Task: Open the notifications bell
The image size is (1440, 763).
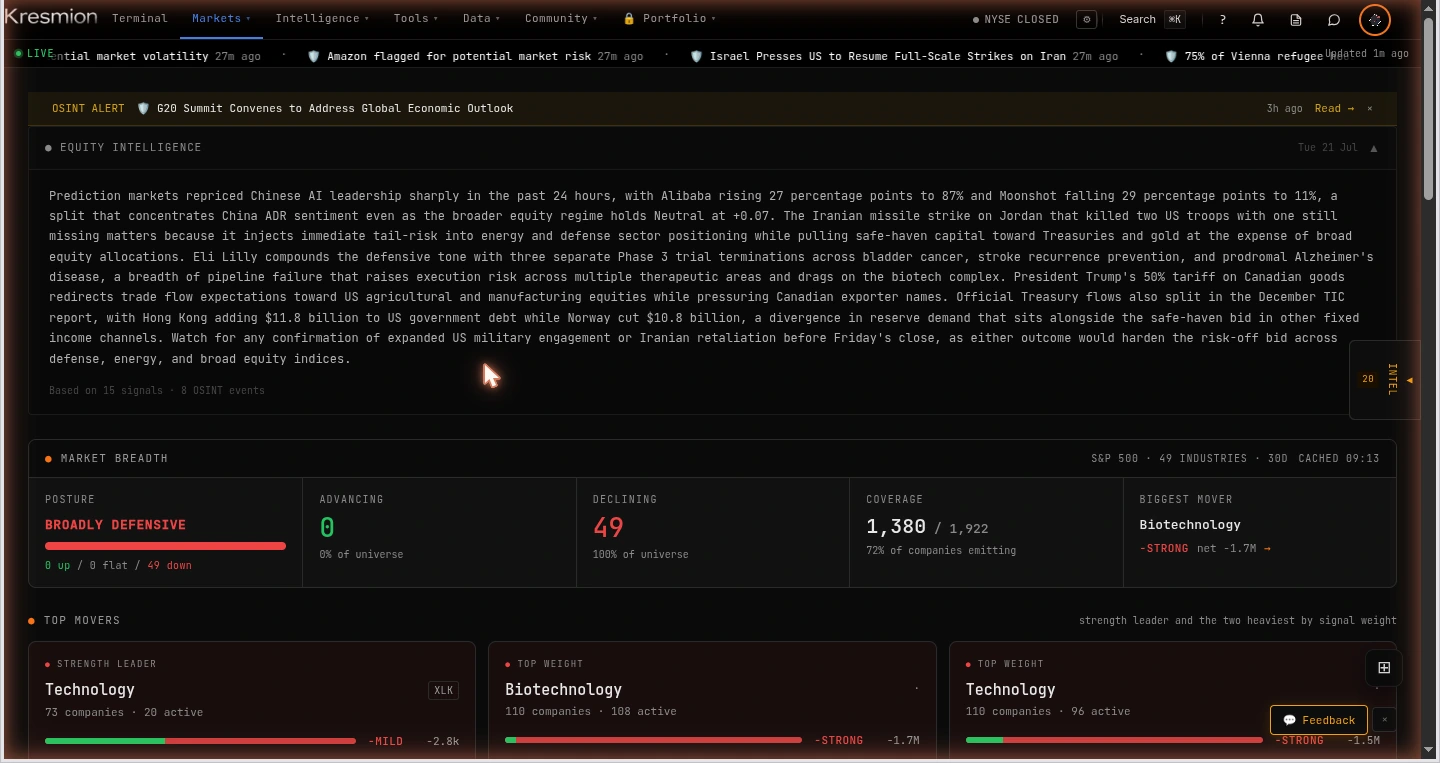Action: click(1258, 19)
